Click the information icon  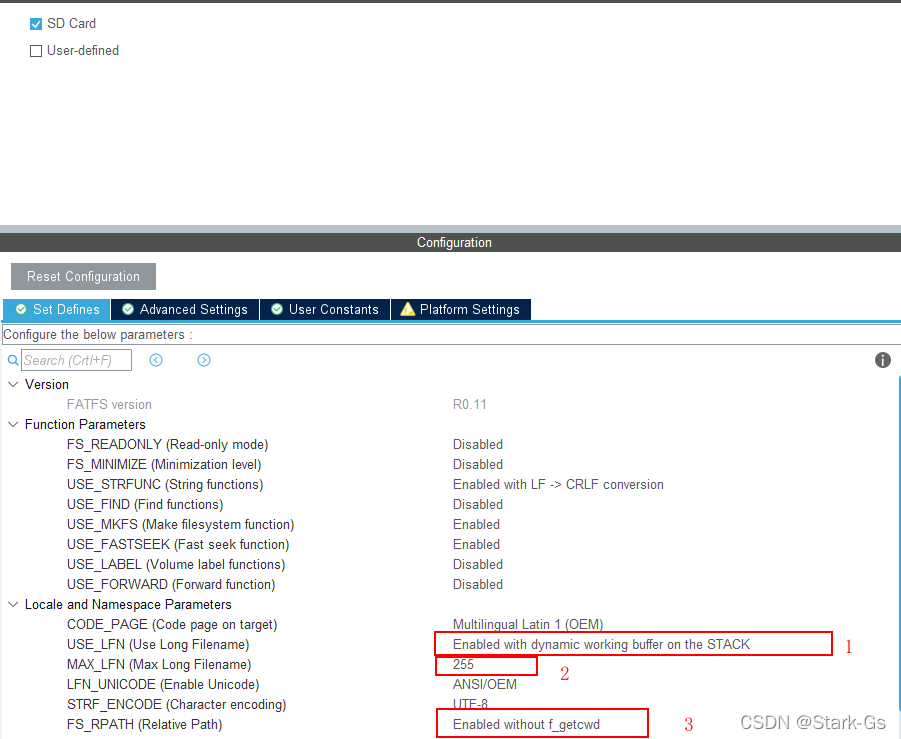point(883,360)
